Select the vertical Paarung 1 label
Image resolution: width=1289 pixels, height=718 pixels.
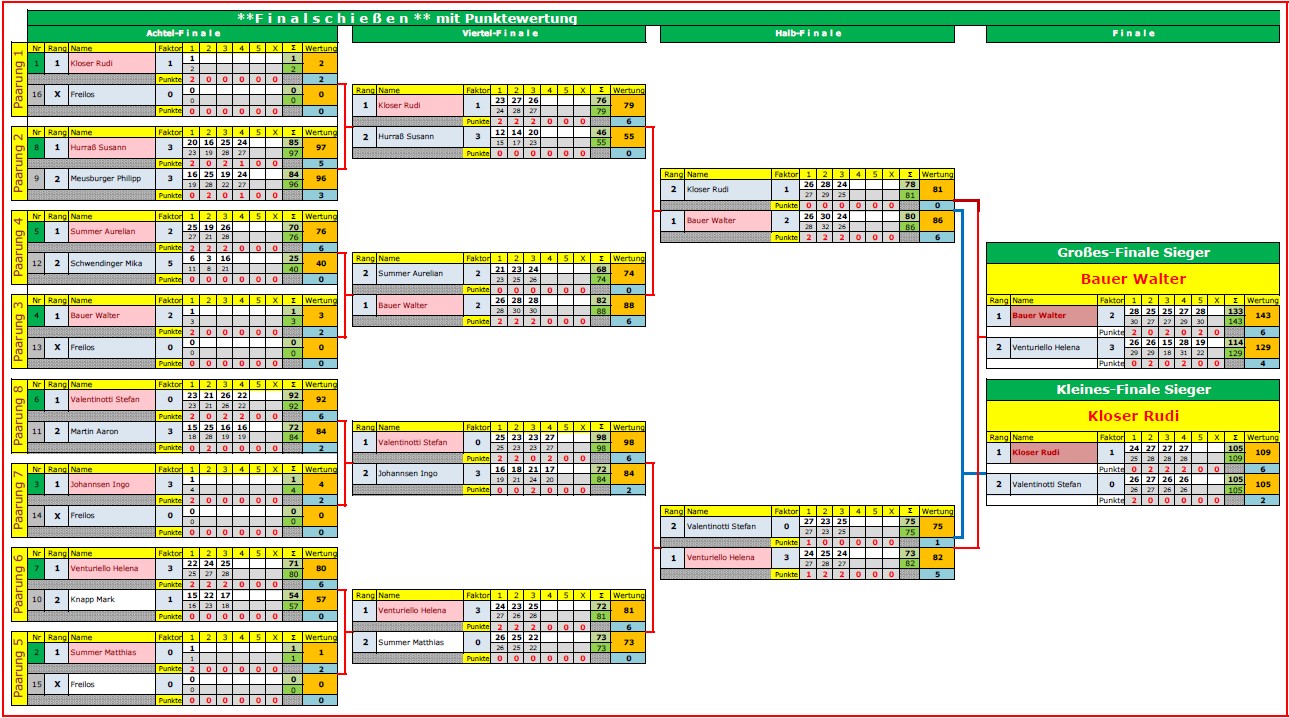click(18, 78)
